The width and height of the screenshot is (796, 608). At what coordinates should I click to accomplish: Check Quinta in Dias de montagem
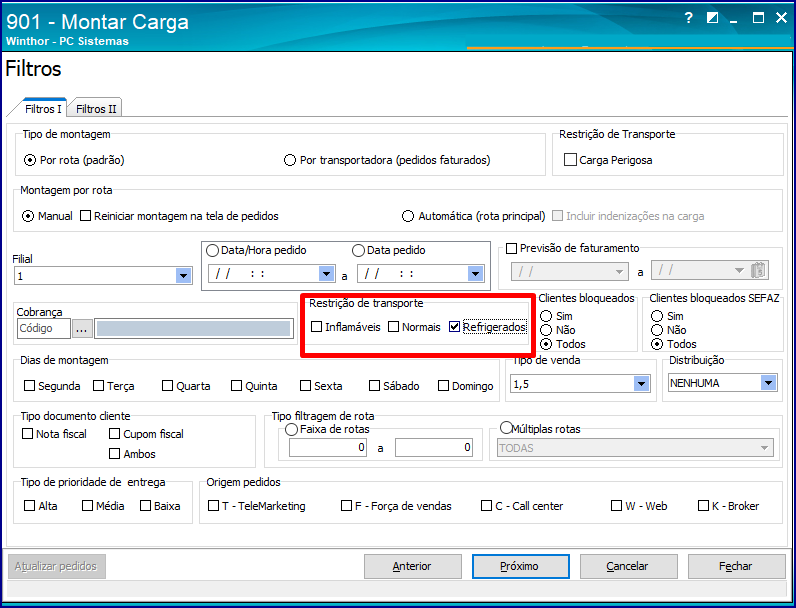tap(237, 386)
